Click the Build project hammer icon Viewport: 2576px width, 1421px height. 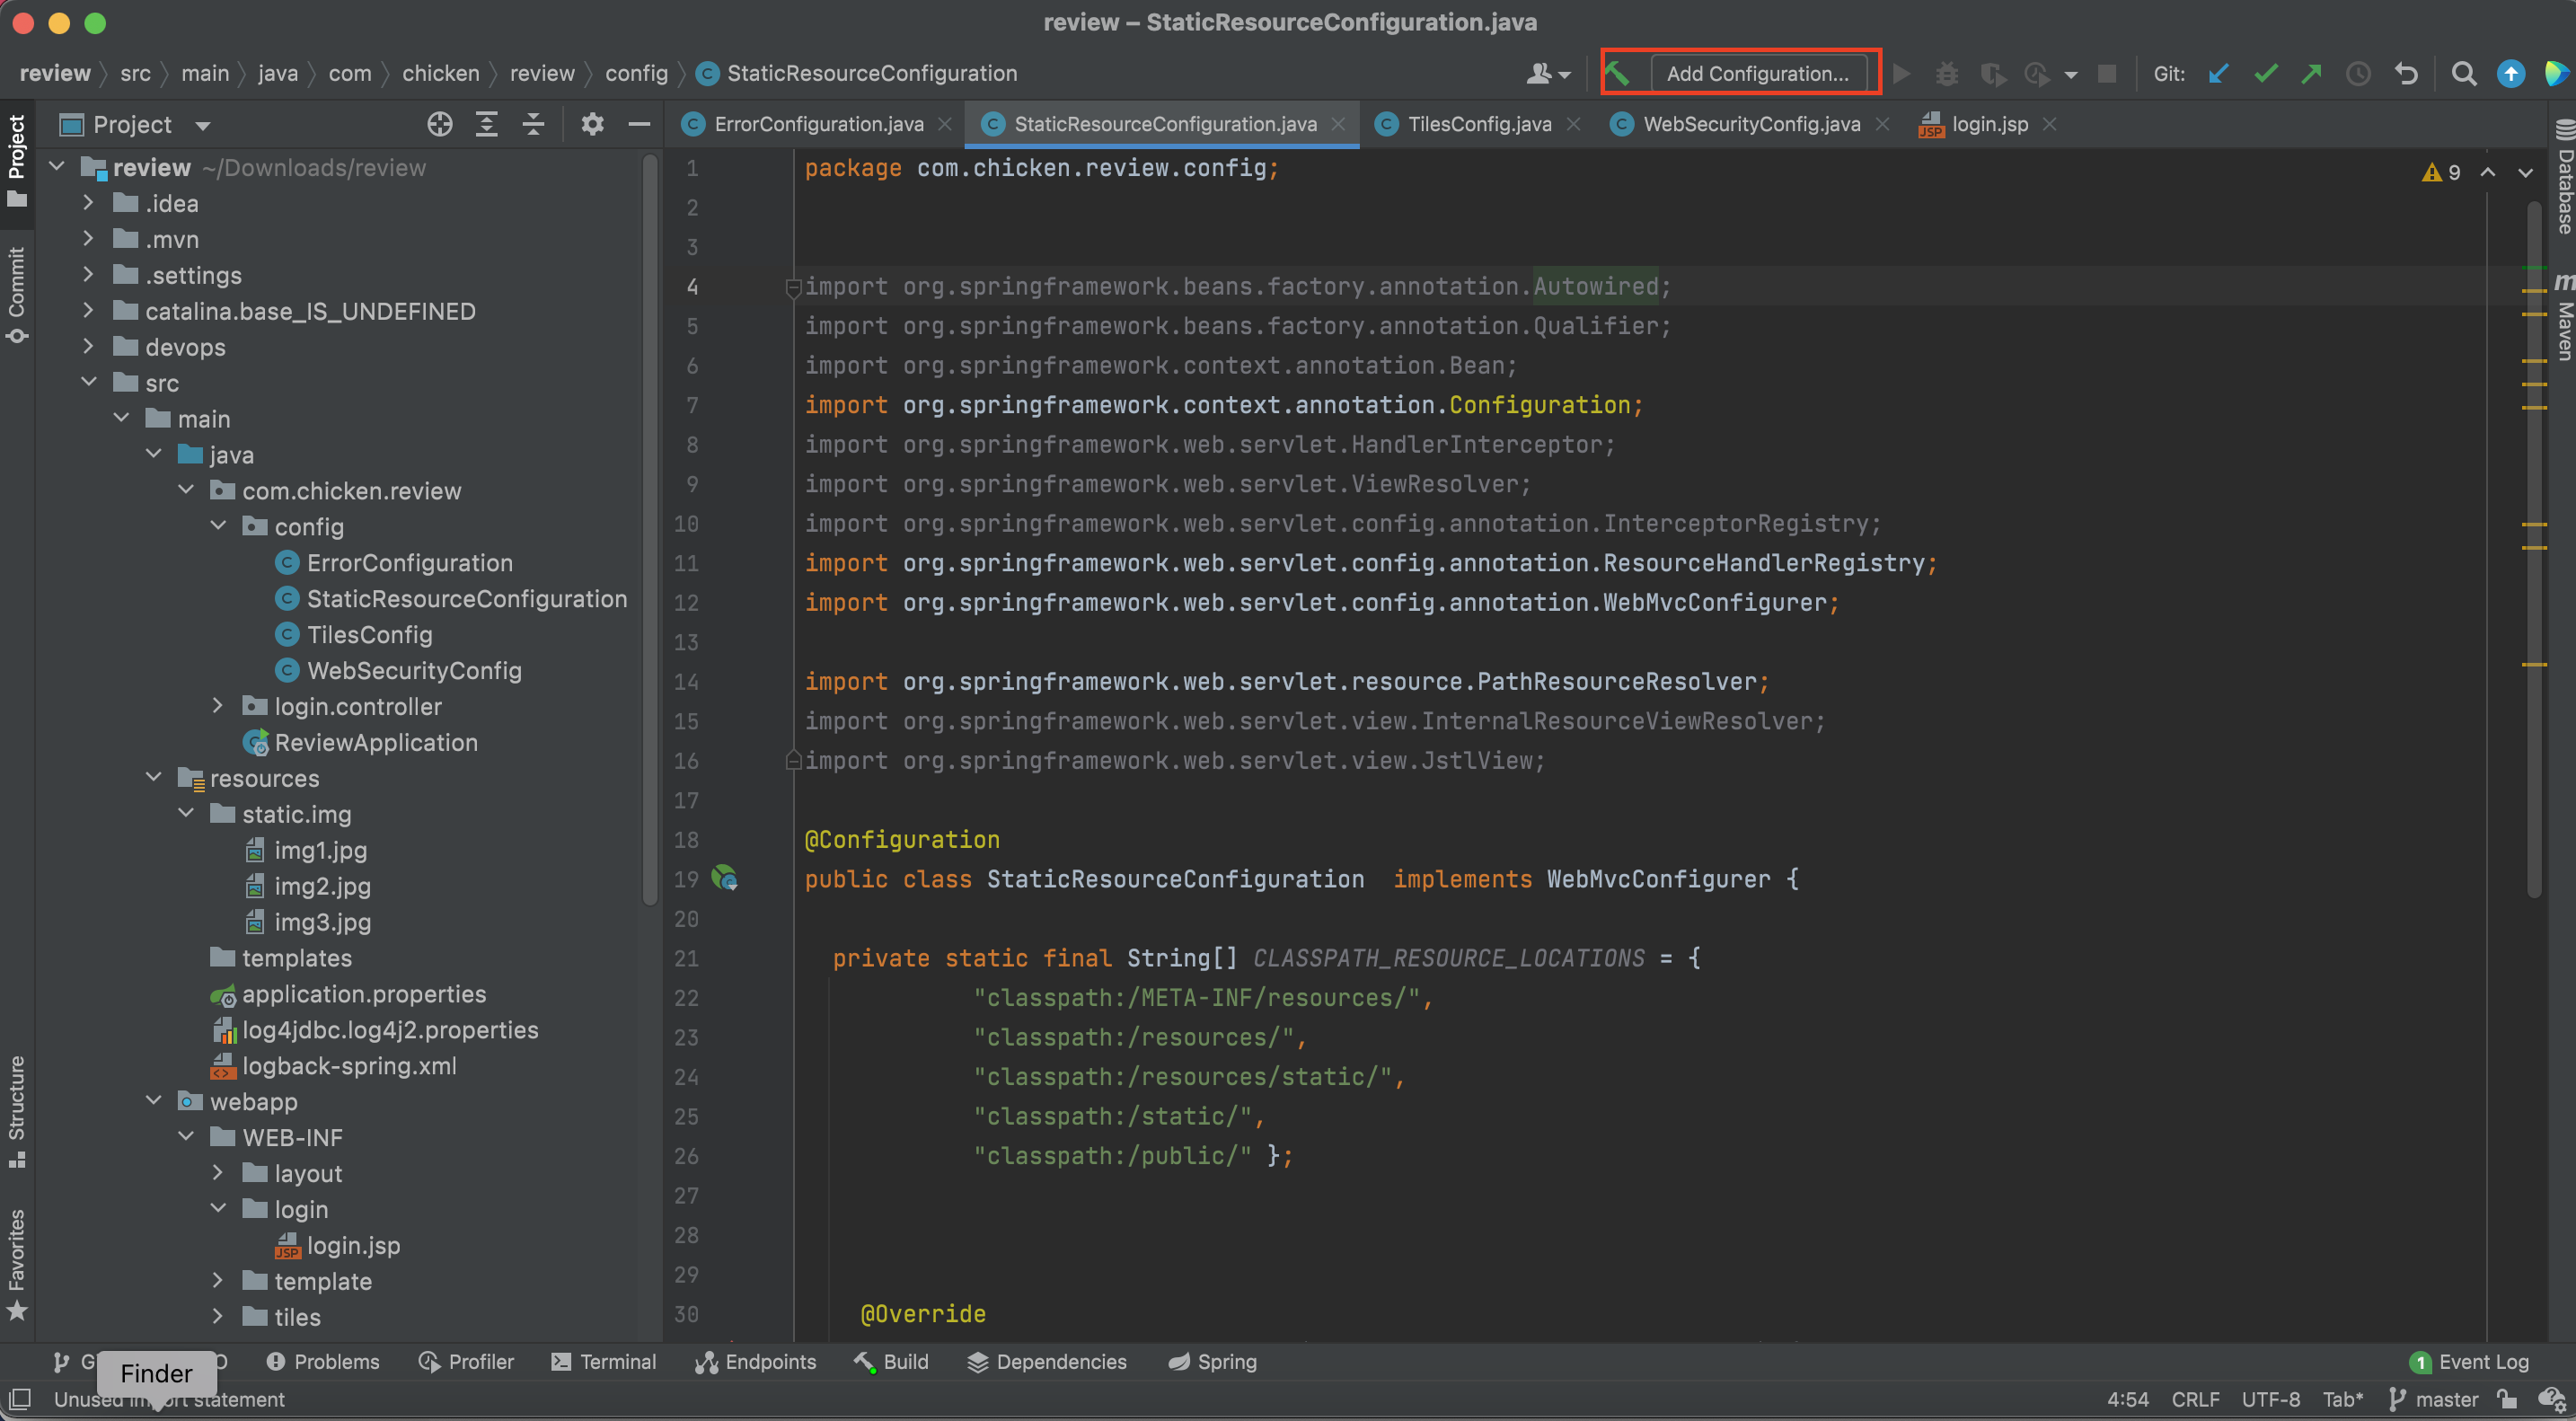(x=1618, y=73)
